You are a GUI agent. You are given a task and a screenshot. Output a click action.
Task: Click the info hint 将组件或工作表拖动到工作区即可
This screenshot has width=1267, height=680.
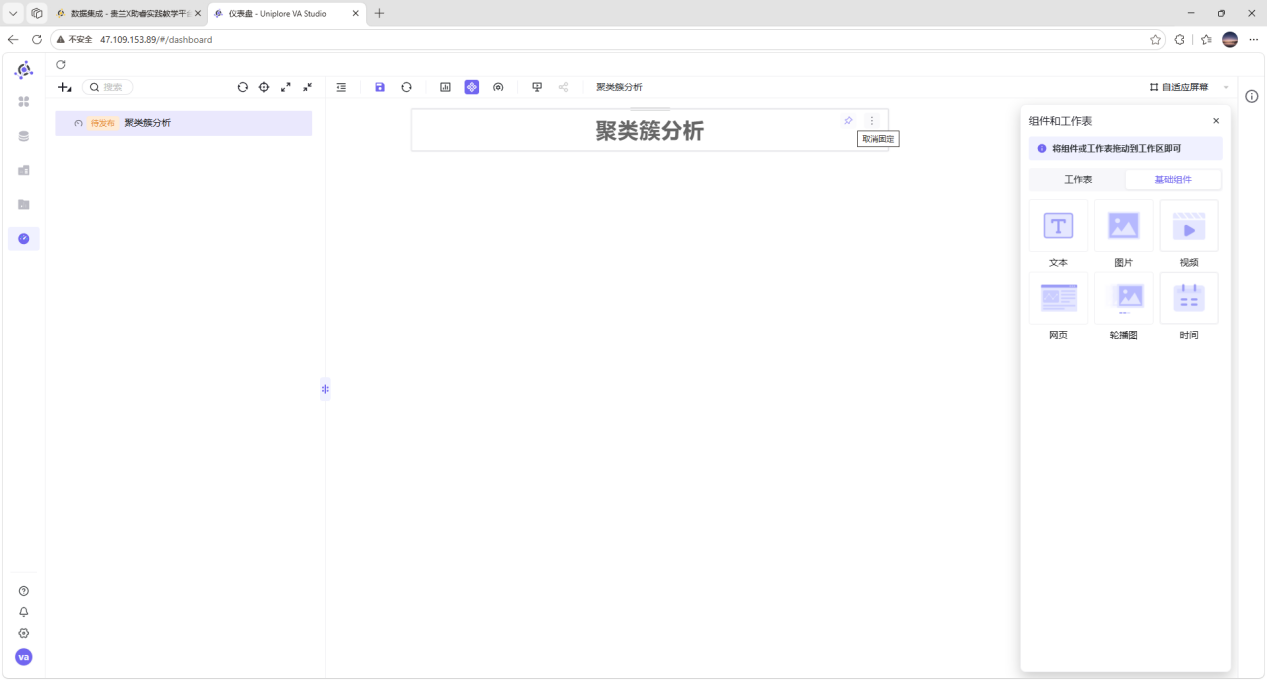pos(1125,148)
